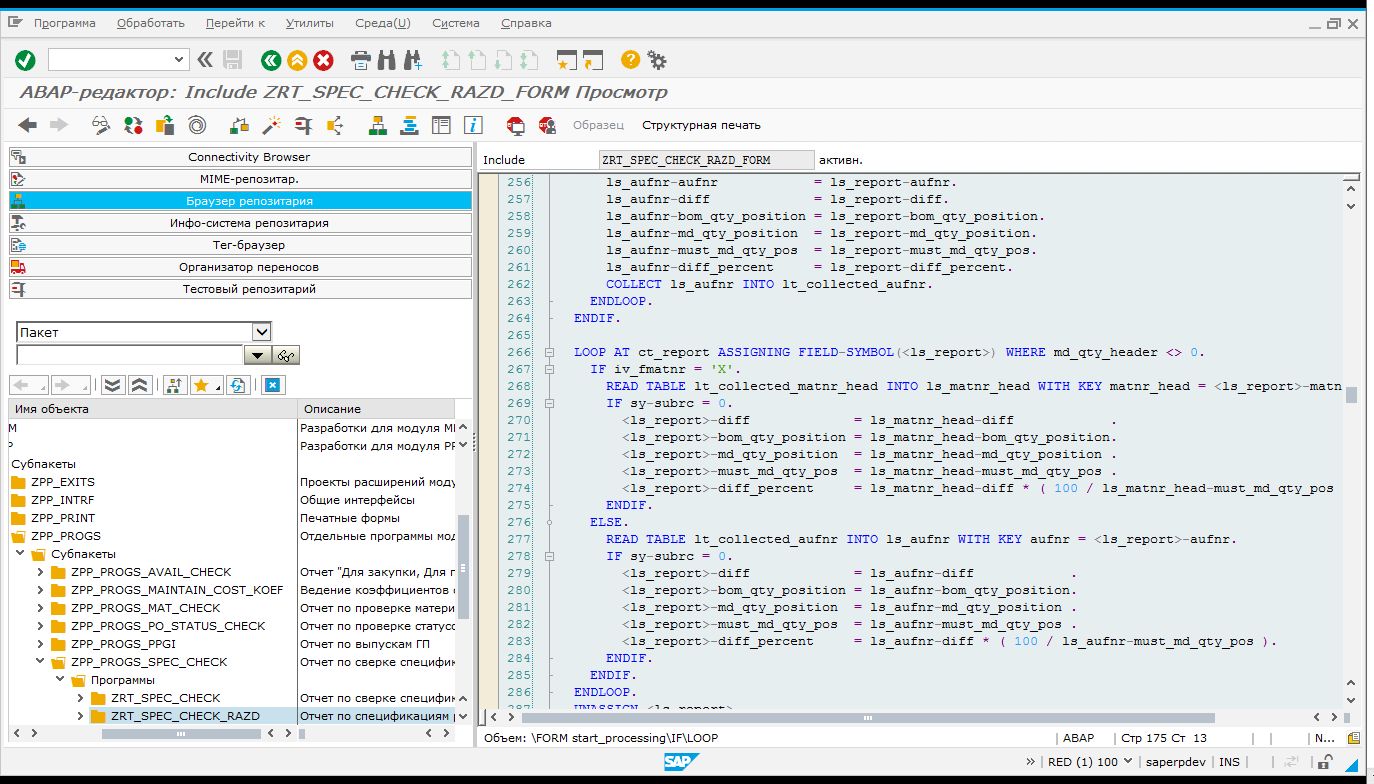This screenshot has height=784, width=1374.
Task: Click the Display Navigation Window icon
Action: tap(409, 125)
